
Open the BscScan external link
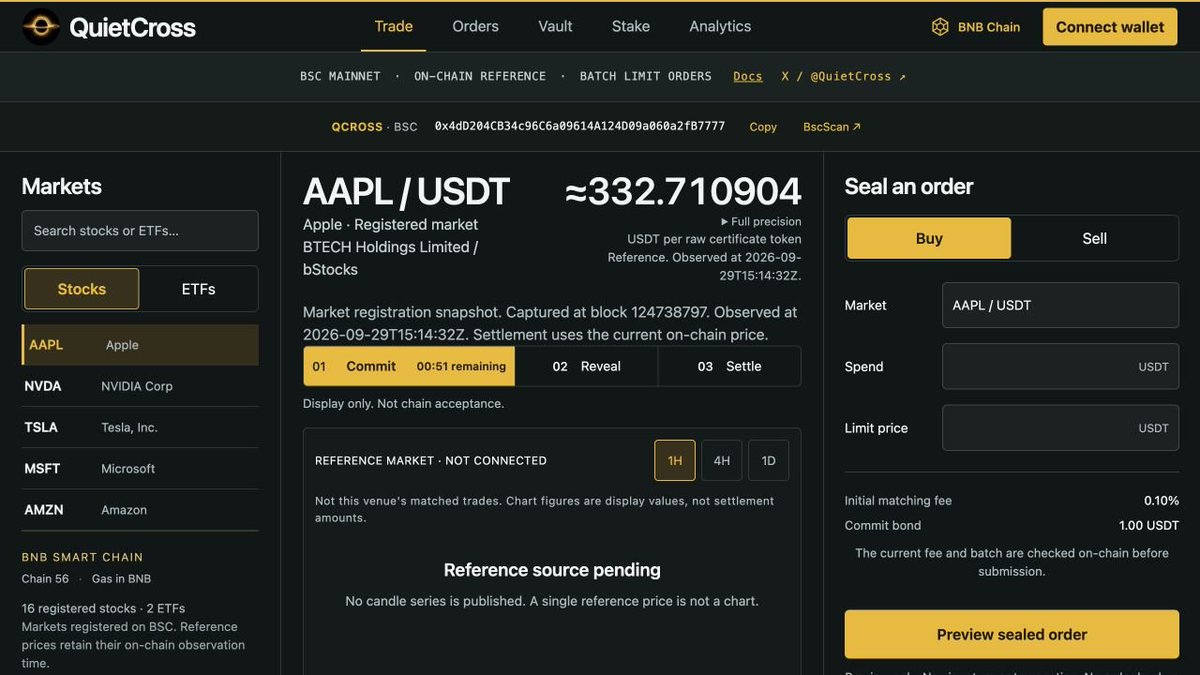click(x=832, y=127)
